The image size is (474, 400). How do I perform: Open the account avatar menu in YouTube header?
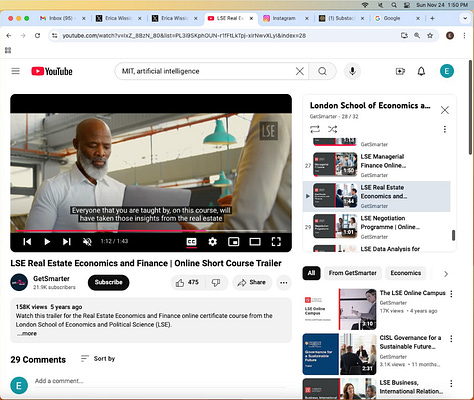(x=447, y=71)
